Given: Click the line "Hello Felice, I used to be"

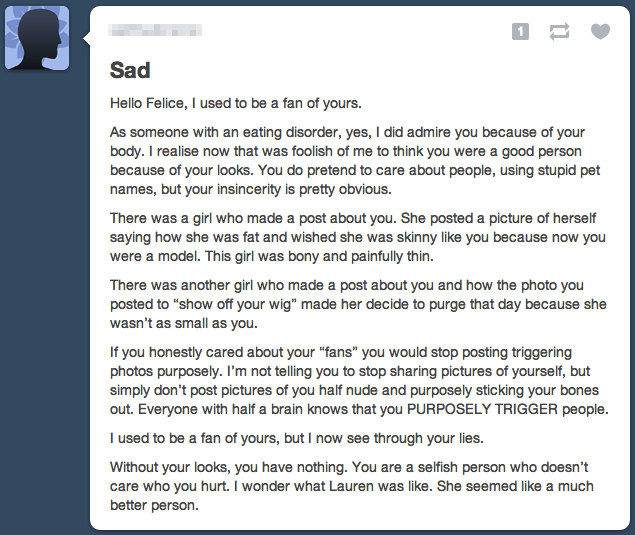Looking at the screenshot, I should [236, 103].
